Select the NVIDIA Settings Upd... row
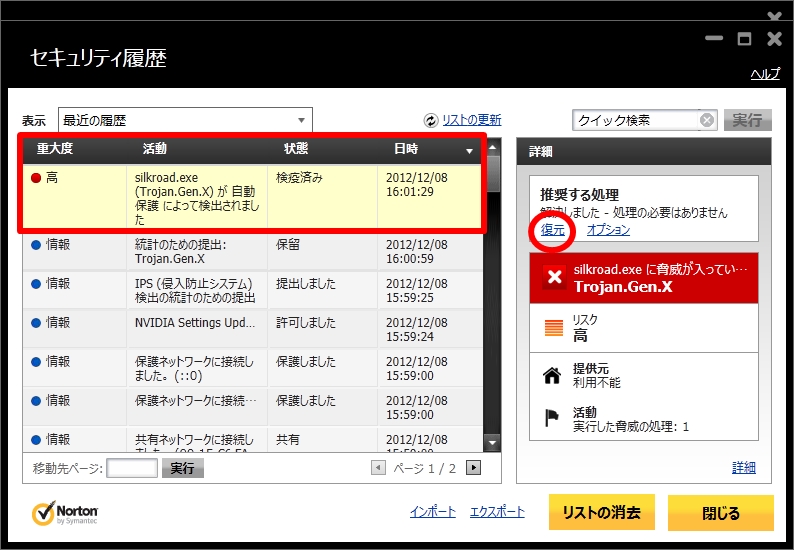The image size is (794, 550). 252,329
